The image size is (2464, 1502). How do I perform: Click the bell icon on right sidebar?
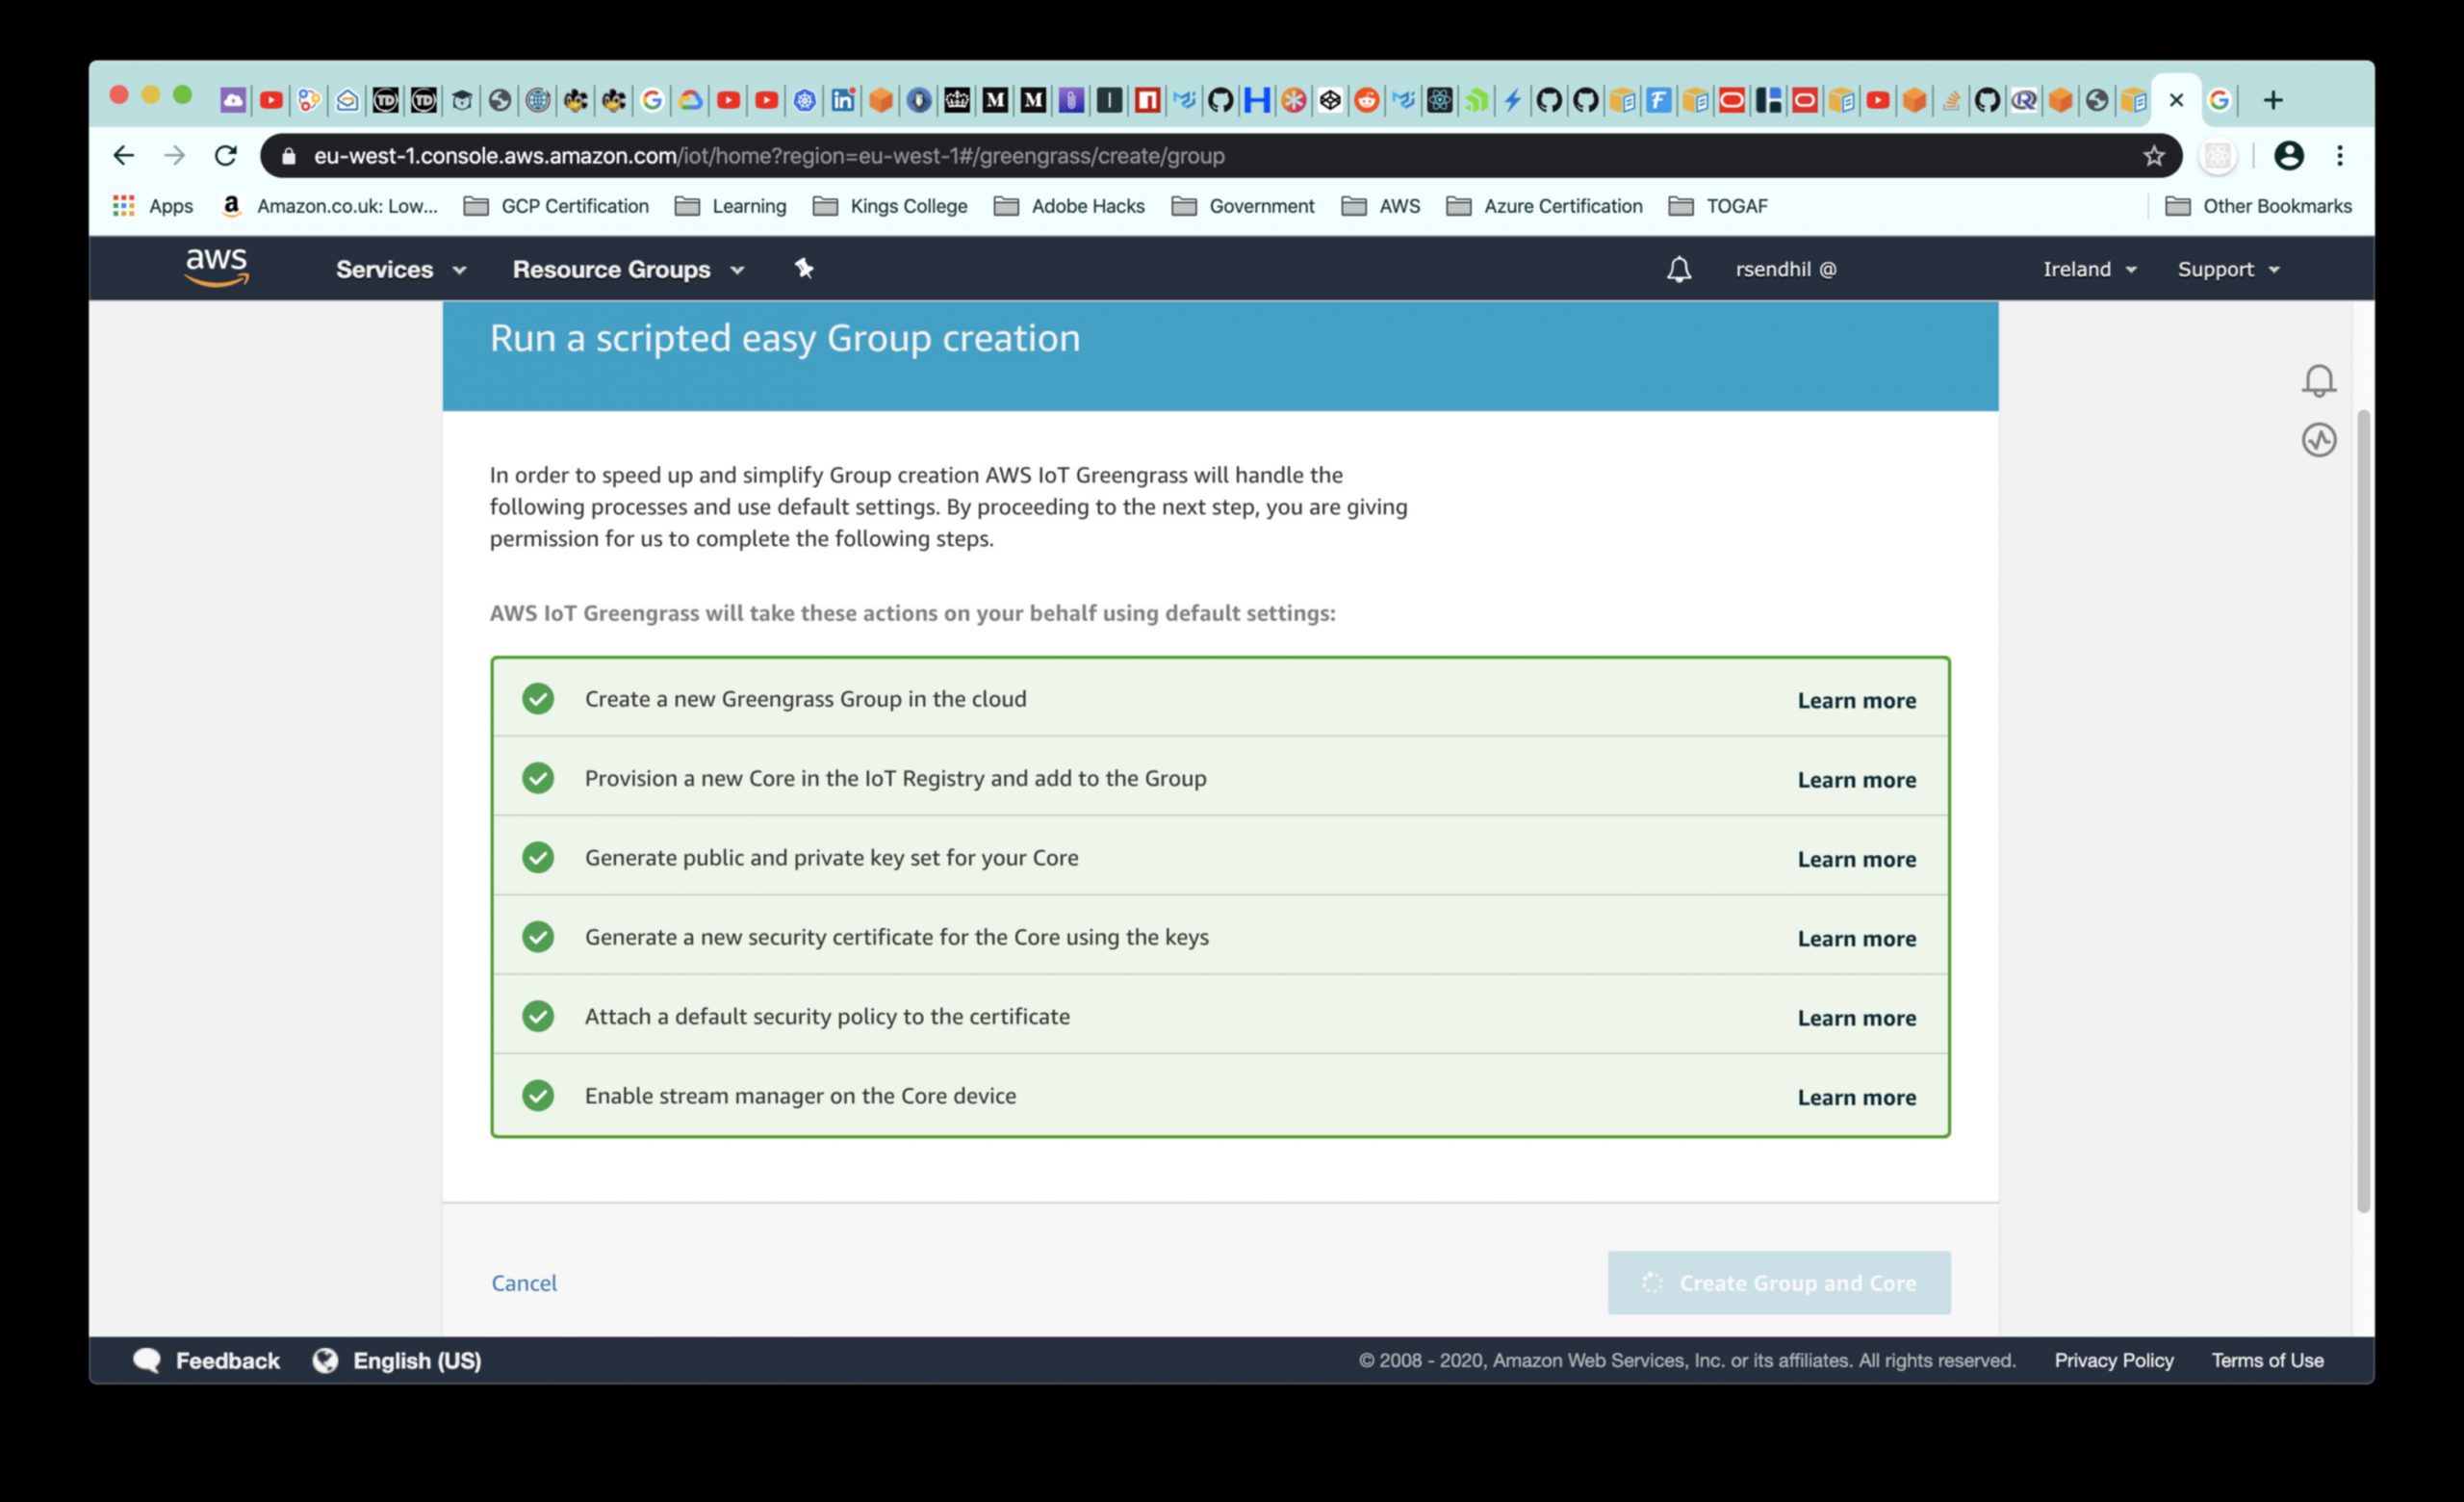(x=2318, y=380)
